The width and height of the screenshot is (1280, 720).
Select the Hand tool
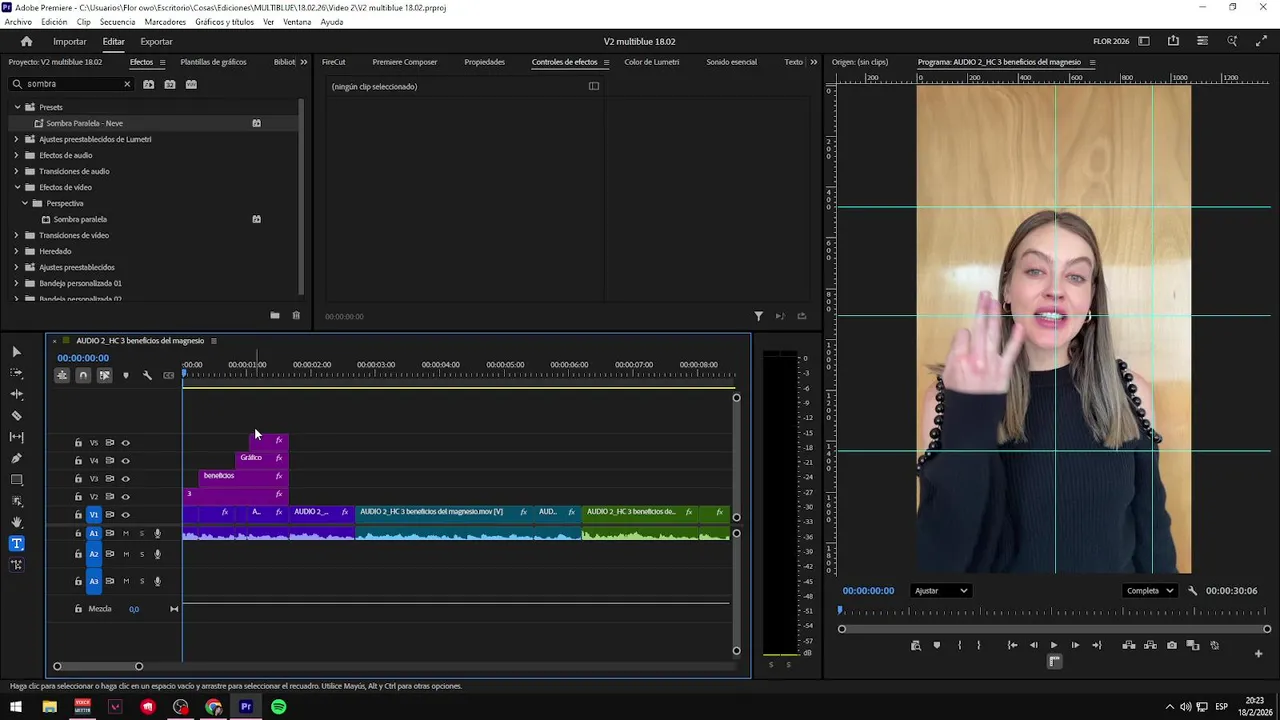click(16, 522)
